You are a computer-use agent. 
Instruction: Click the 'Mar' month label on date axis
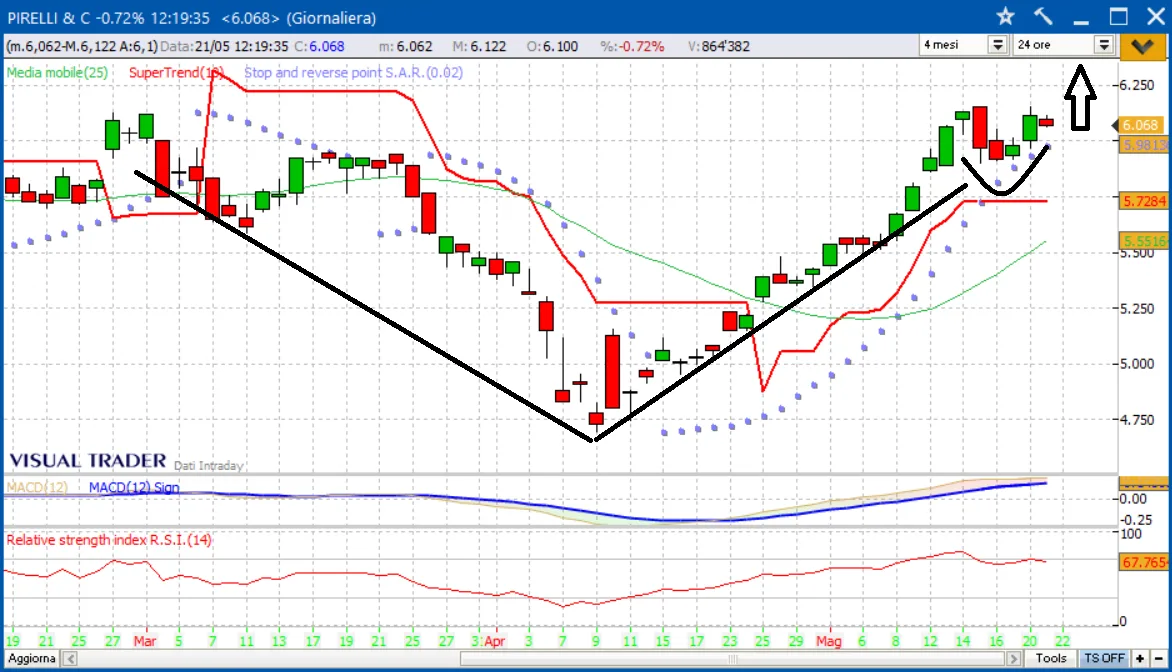click(x=145, y=641)
